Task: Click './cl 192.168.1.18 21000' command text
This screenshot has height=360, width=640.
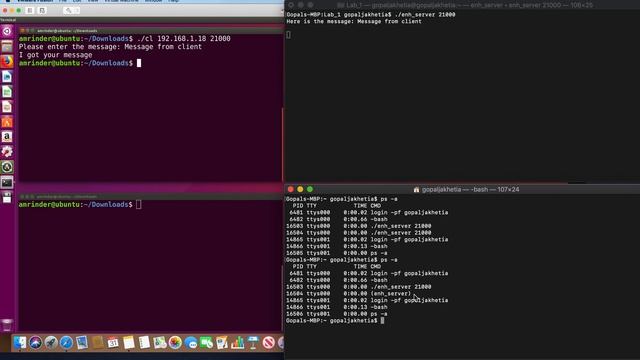Action: click(184, 38)
